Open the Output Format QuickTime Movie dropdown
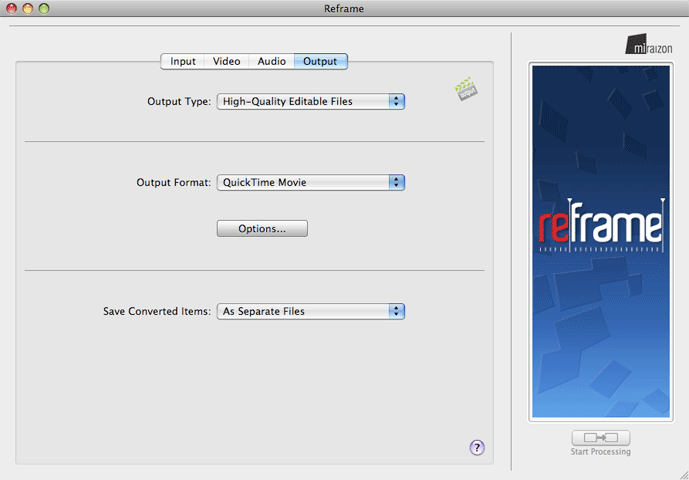 pos(310,182)
